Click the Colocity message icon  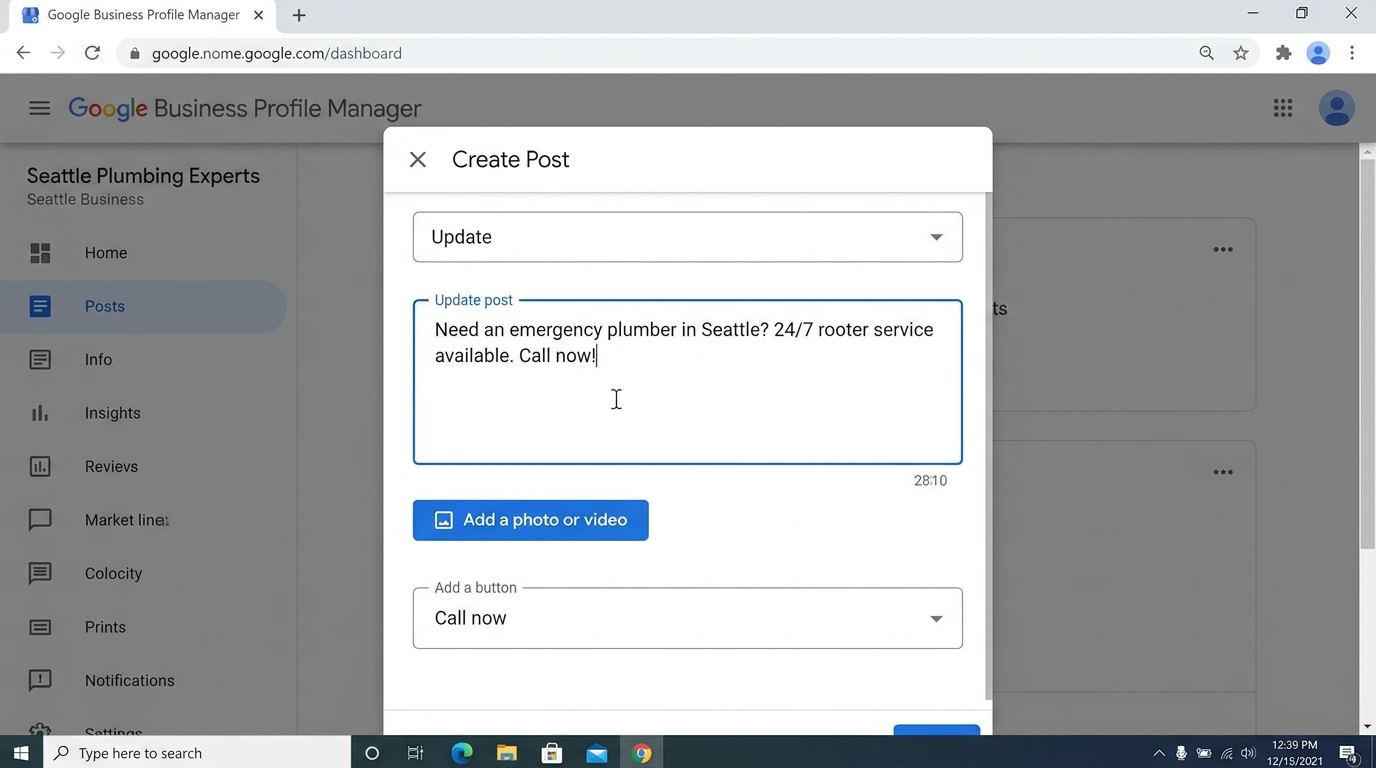(x=40, y=574)
